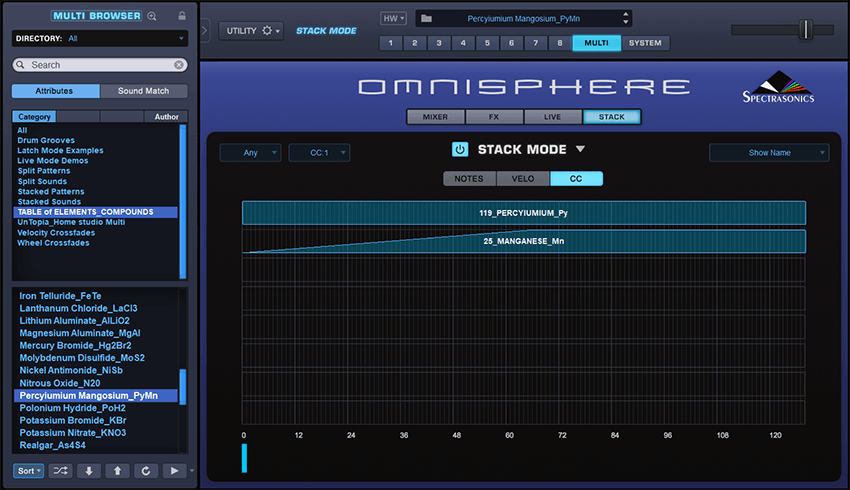Open the patch folder icon
This screenshot has height=490, width=850.
point(427,18)
